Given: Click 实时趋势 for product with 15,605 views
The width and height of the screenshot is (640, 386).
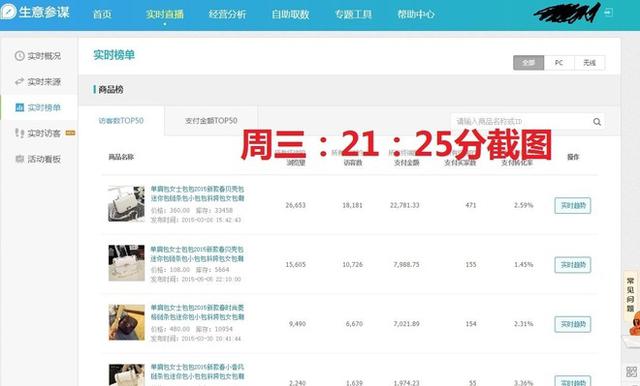Looking at the screenshot, I should pos(573,265).
